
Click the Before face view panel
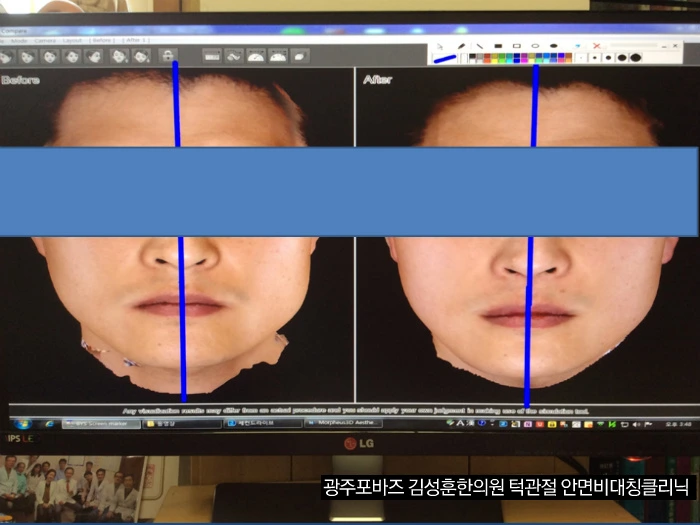pyautogui.click(x=176, y=234)
